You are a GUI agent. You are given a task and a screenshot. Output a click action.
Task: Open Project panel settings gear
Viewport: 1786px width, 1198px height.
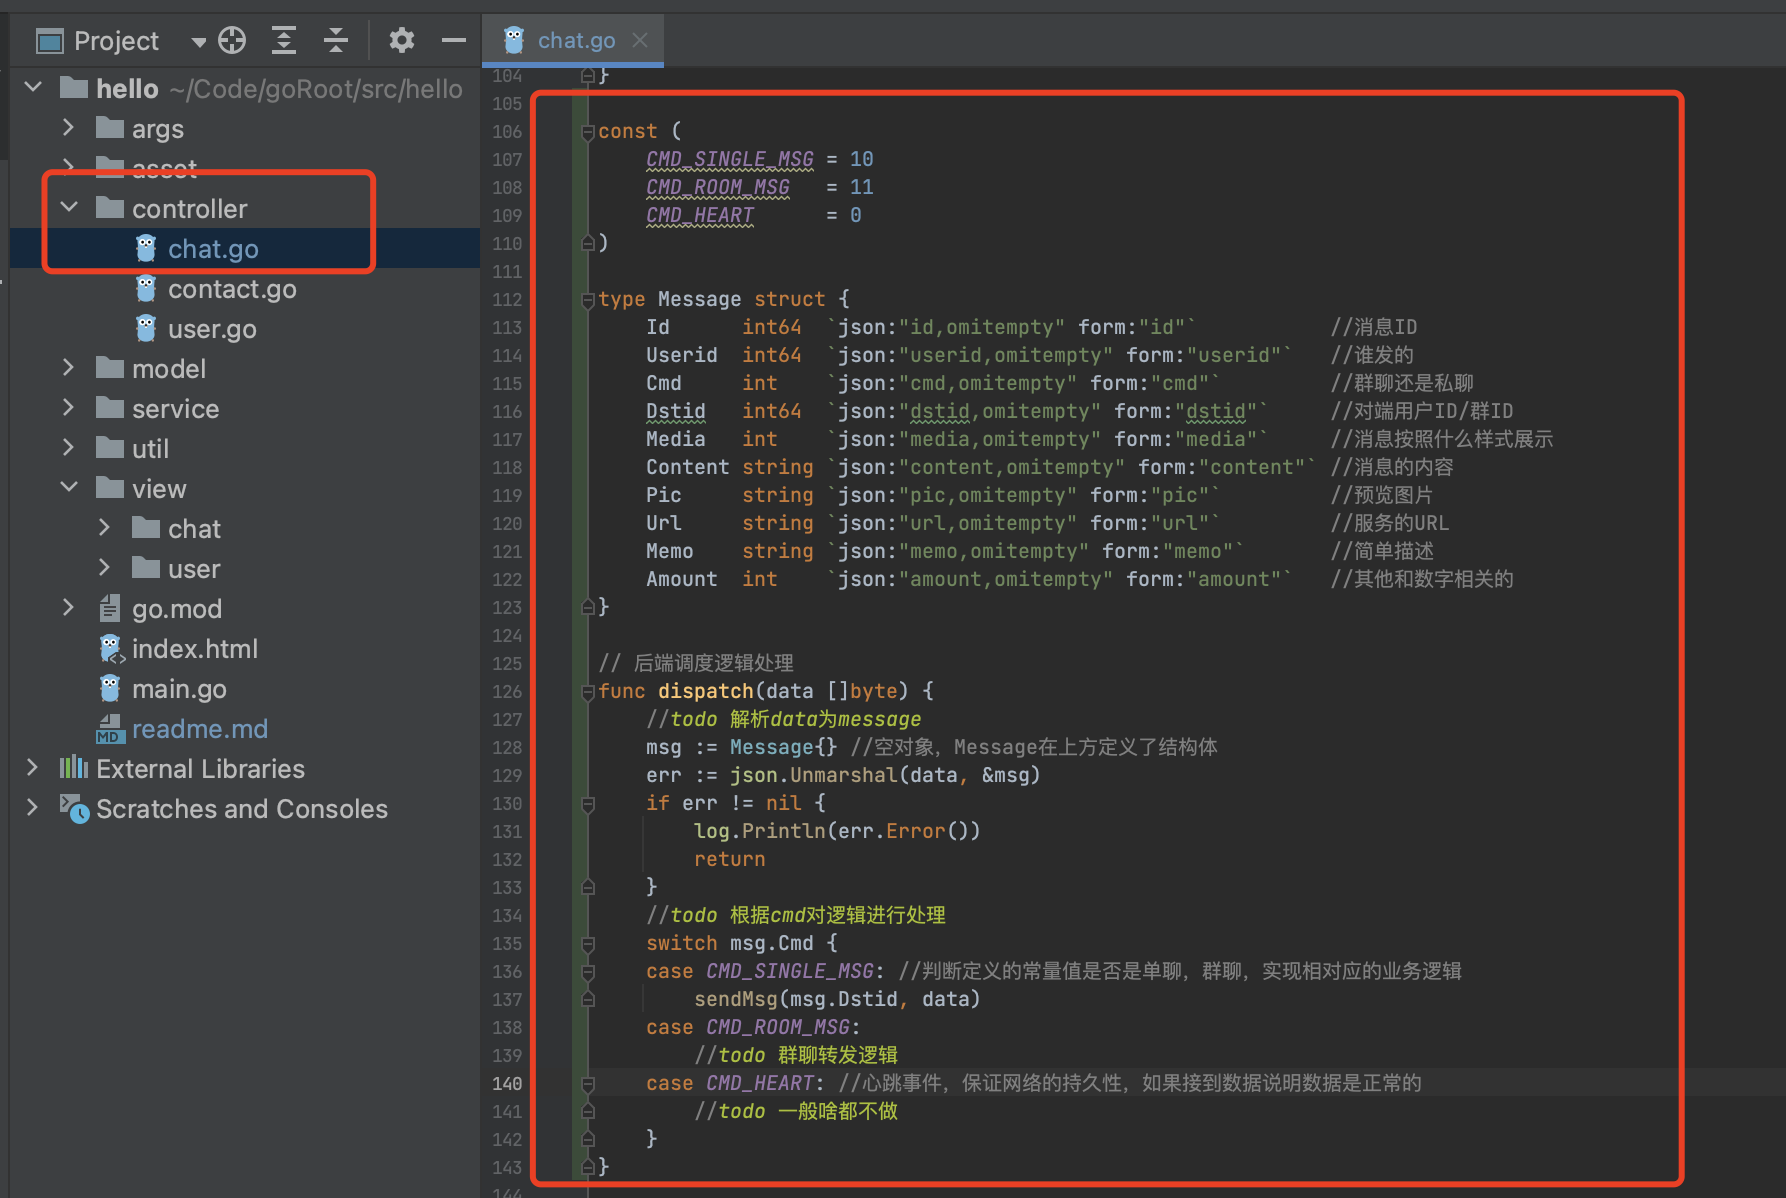click(x=402, y=40)
